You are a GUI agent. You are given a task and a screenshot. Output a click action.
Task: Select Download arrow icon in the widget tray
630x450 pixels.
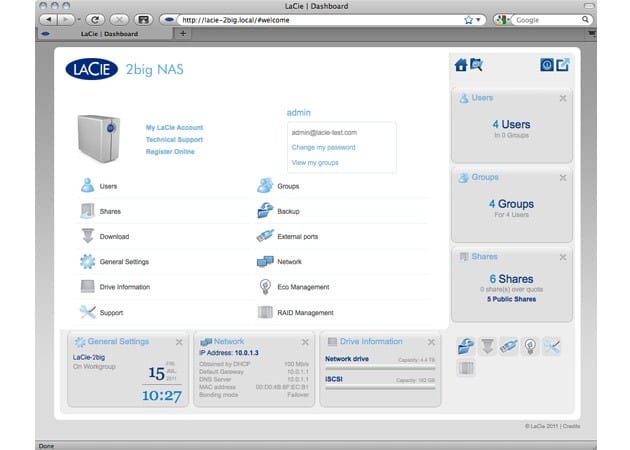click(487, 346)
